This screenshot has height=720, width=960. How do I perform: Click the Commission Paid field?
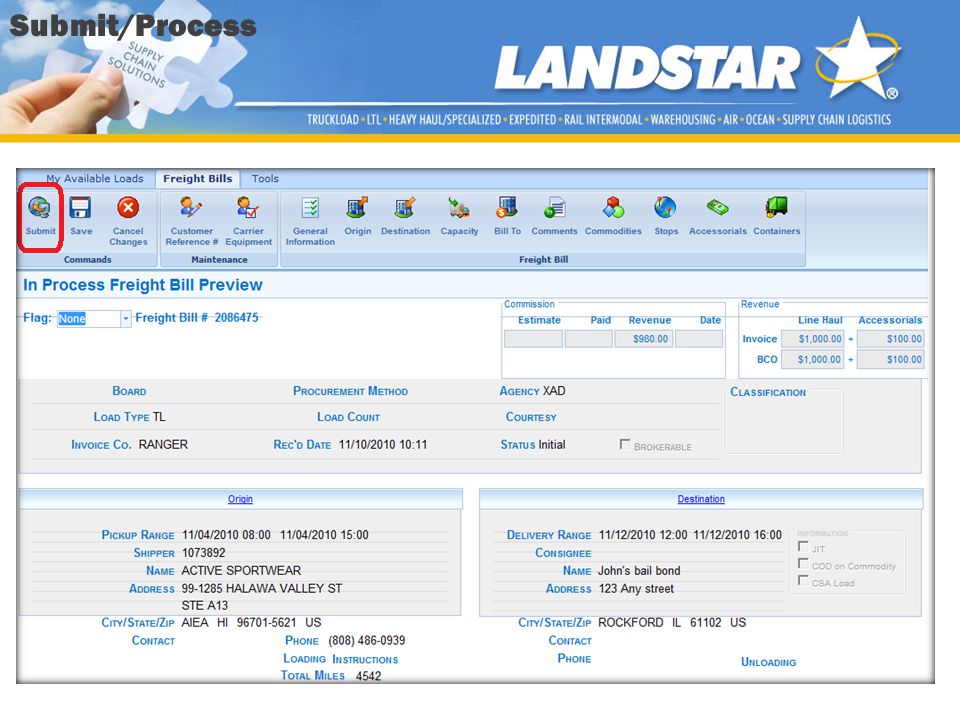pyautogui.click(x=588, y=339)
